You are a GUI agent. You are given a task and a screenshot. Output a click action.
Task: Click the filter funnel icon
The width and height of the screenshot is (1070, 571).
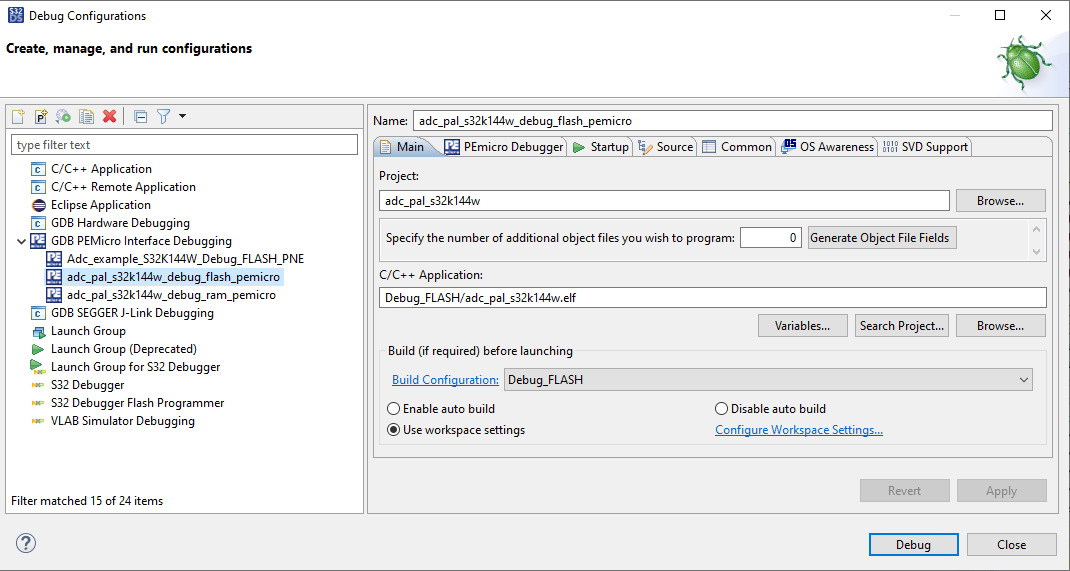(164, 117)
